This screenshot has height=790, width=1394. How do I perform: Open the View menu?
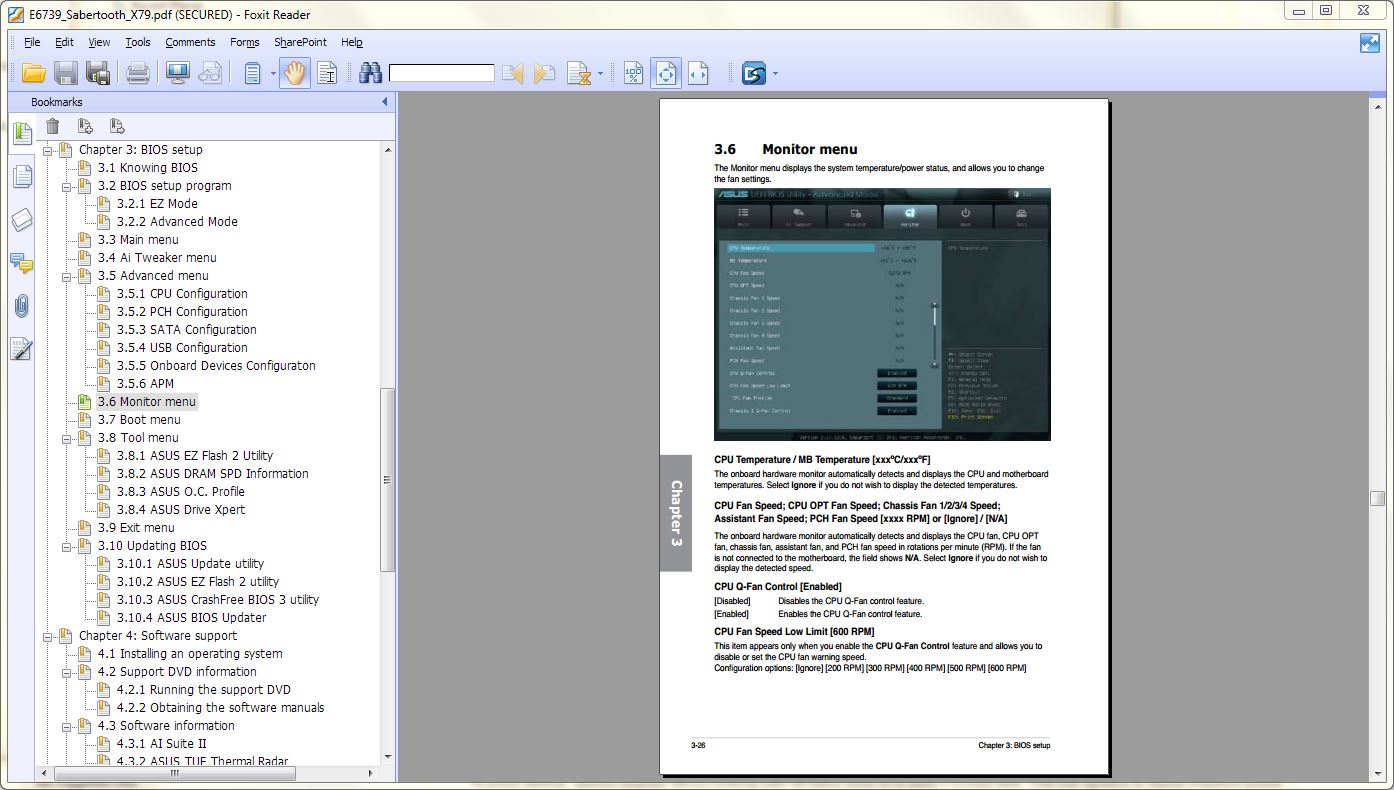pyautogui.click(x=99, y=43)
